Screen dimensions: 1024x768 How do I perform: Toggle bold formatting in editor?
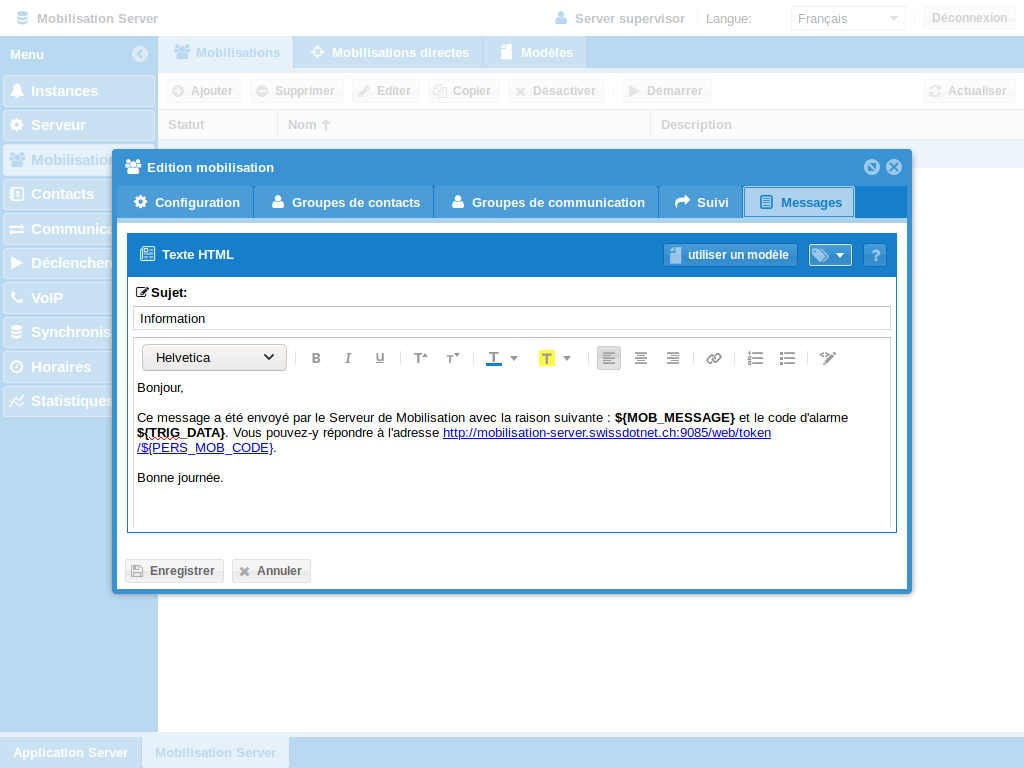(316, 358)
